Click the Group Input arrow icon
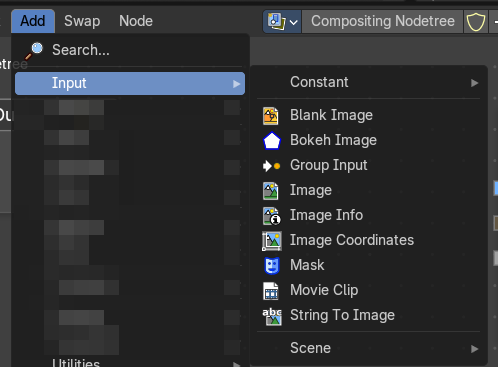 click(x=271, y=166)
